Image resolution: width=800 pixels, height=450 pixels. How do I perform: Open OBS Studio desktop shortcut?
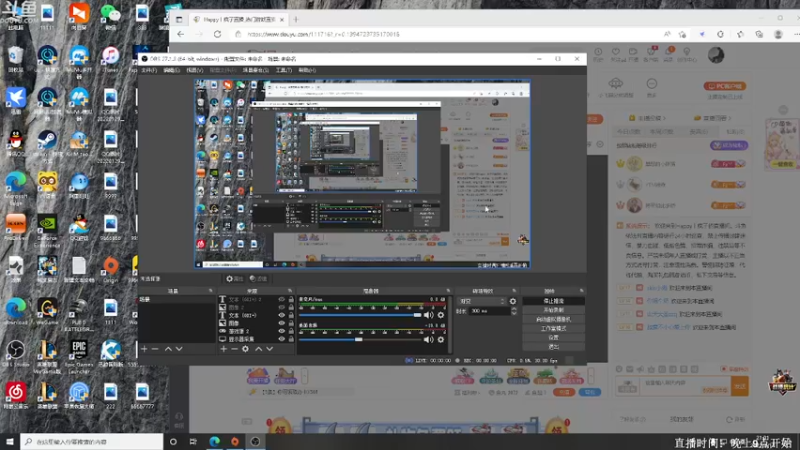[16, 350]
